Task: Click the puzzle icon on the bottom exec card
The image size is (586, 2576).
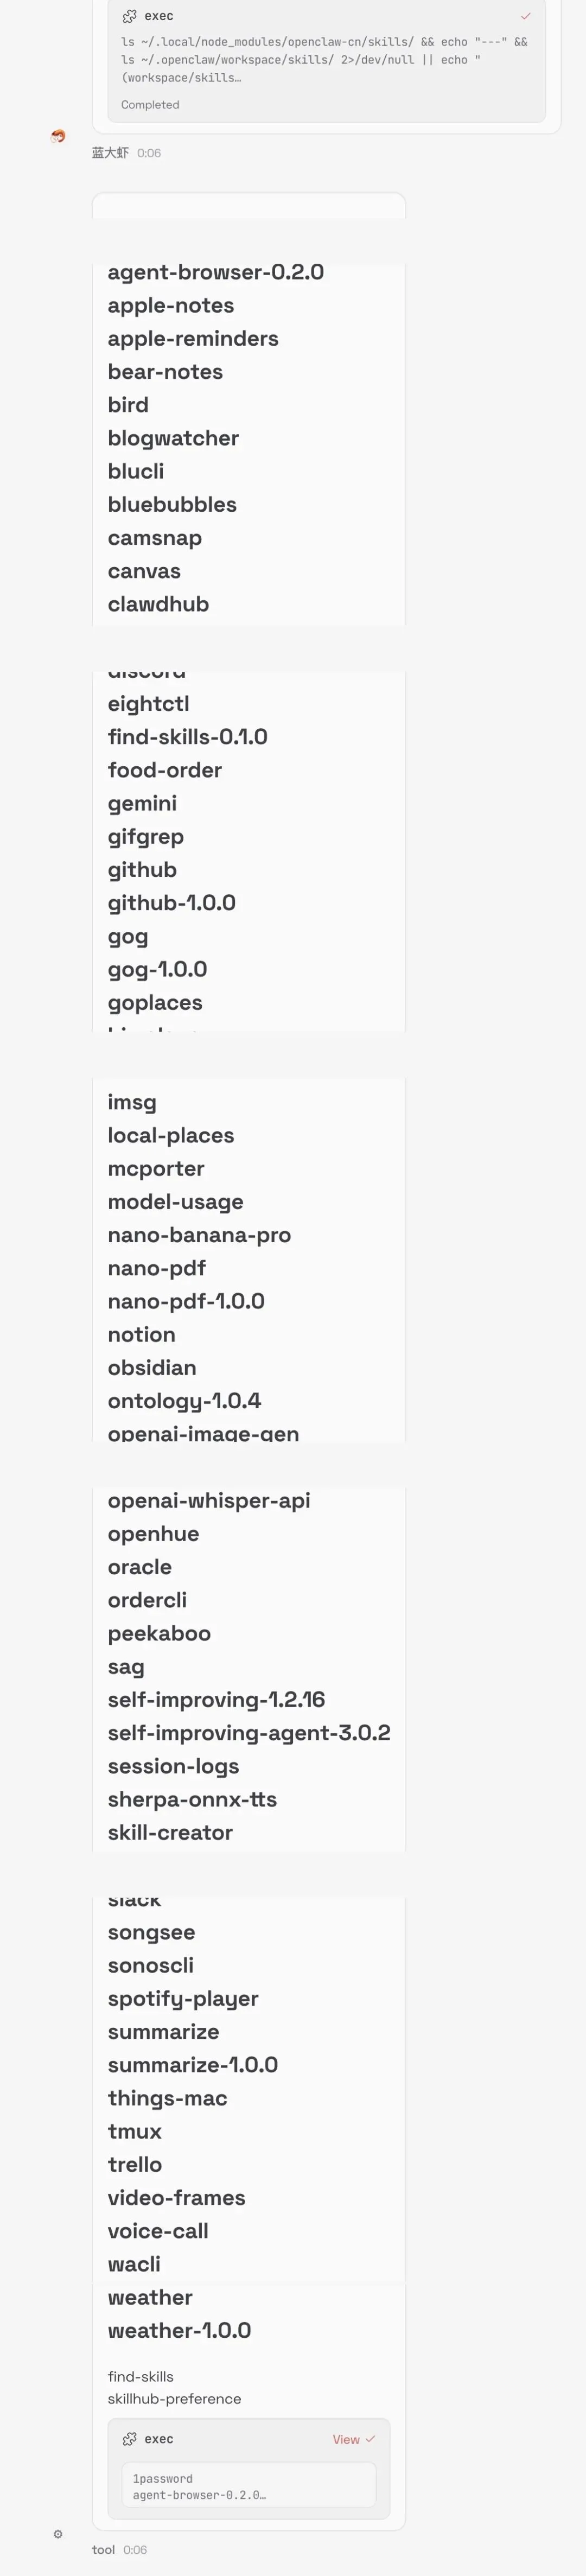Action: point(129,2439)
